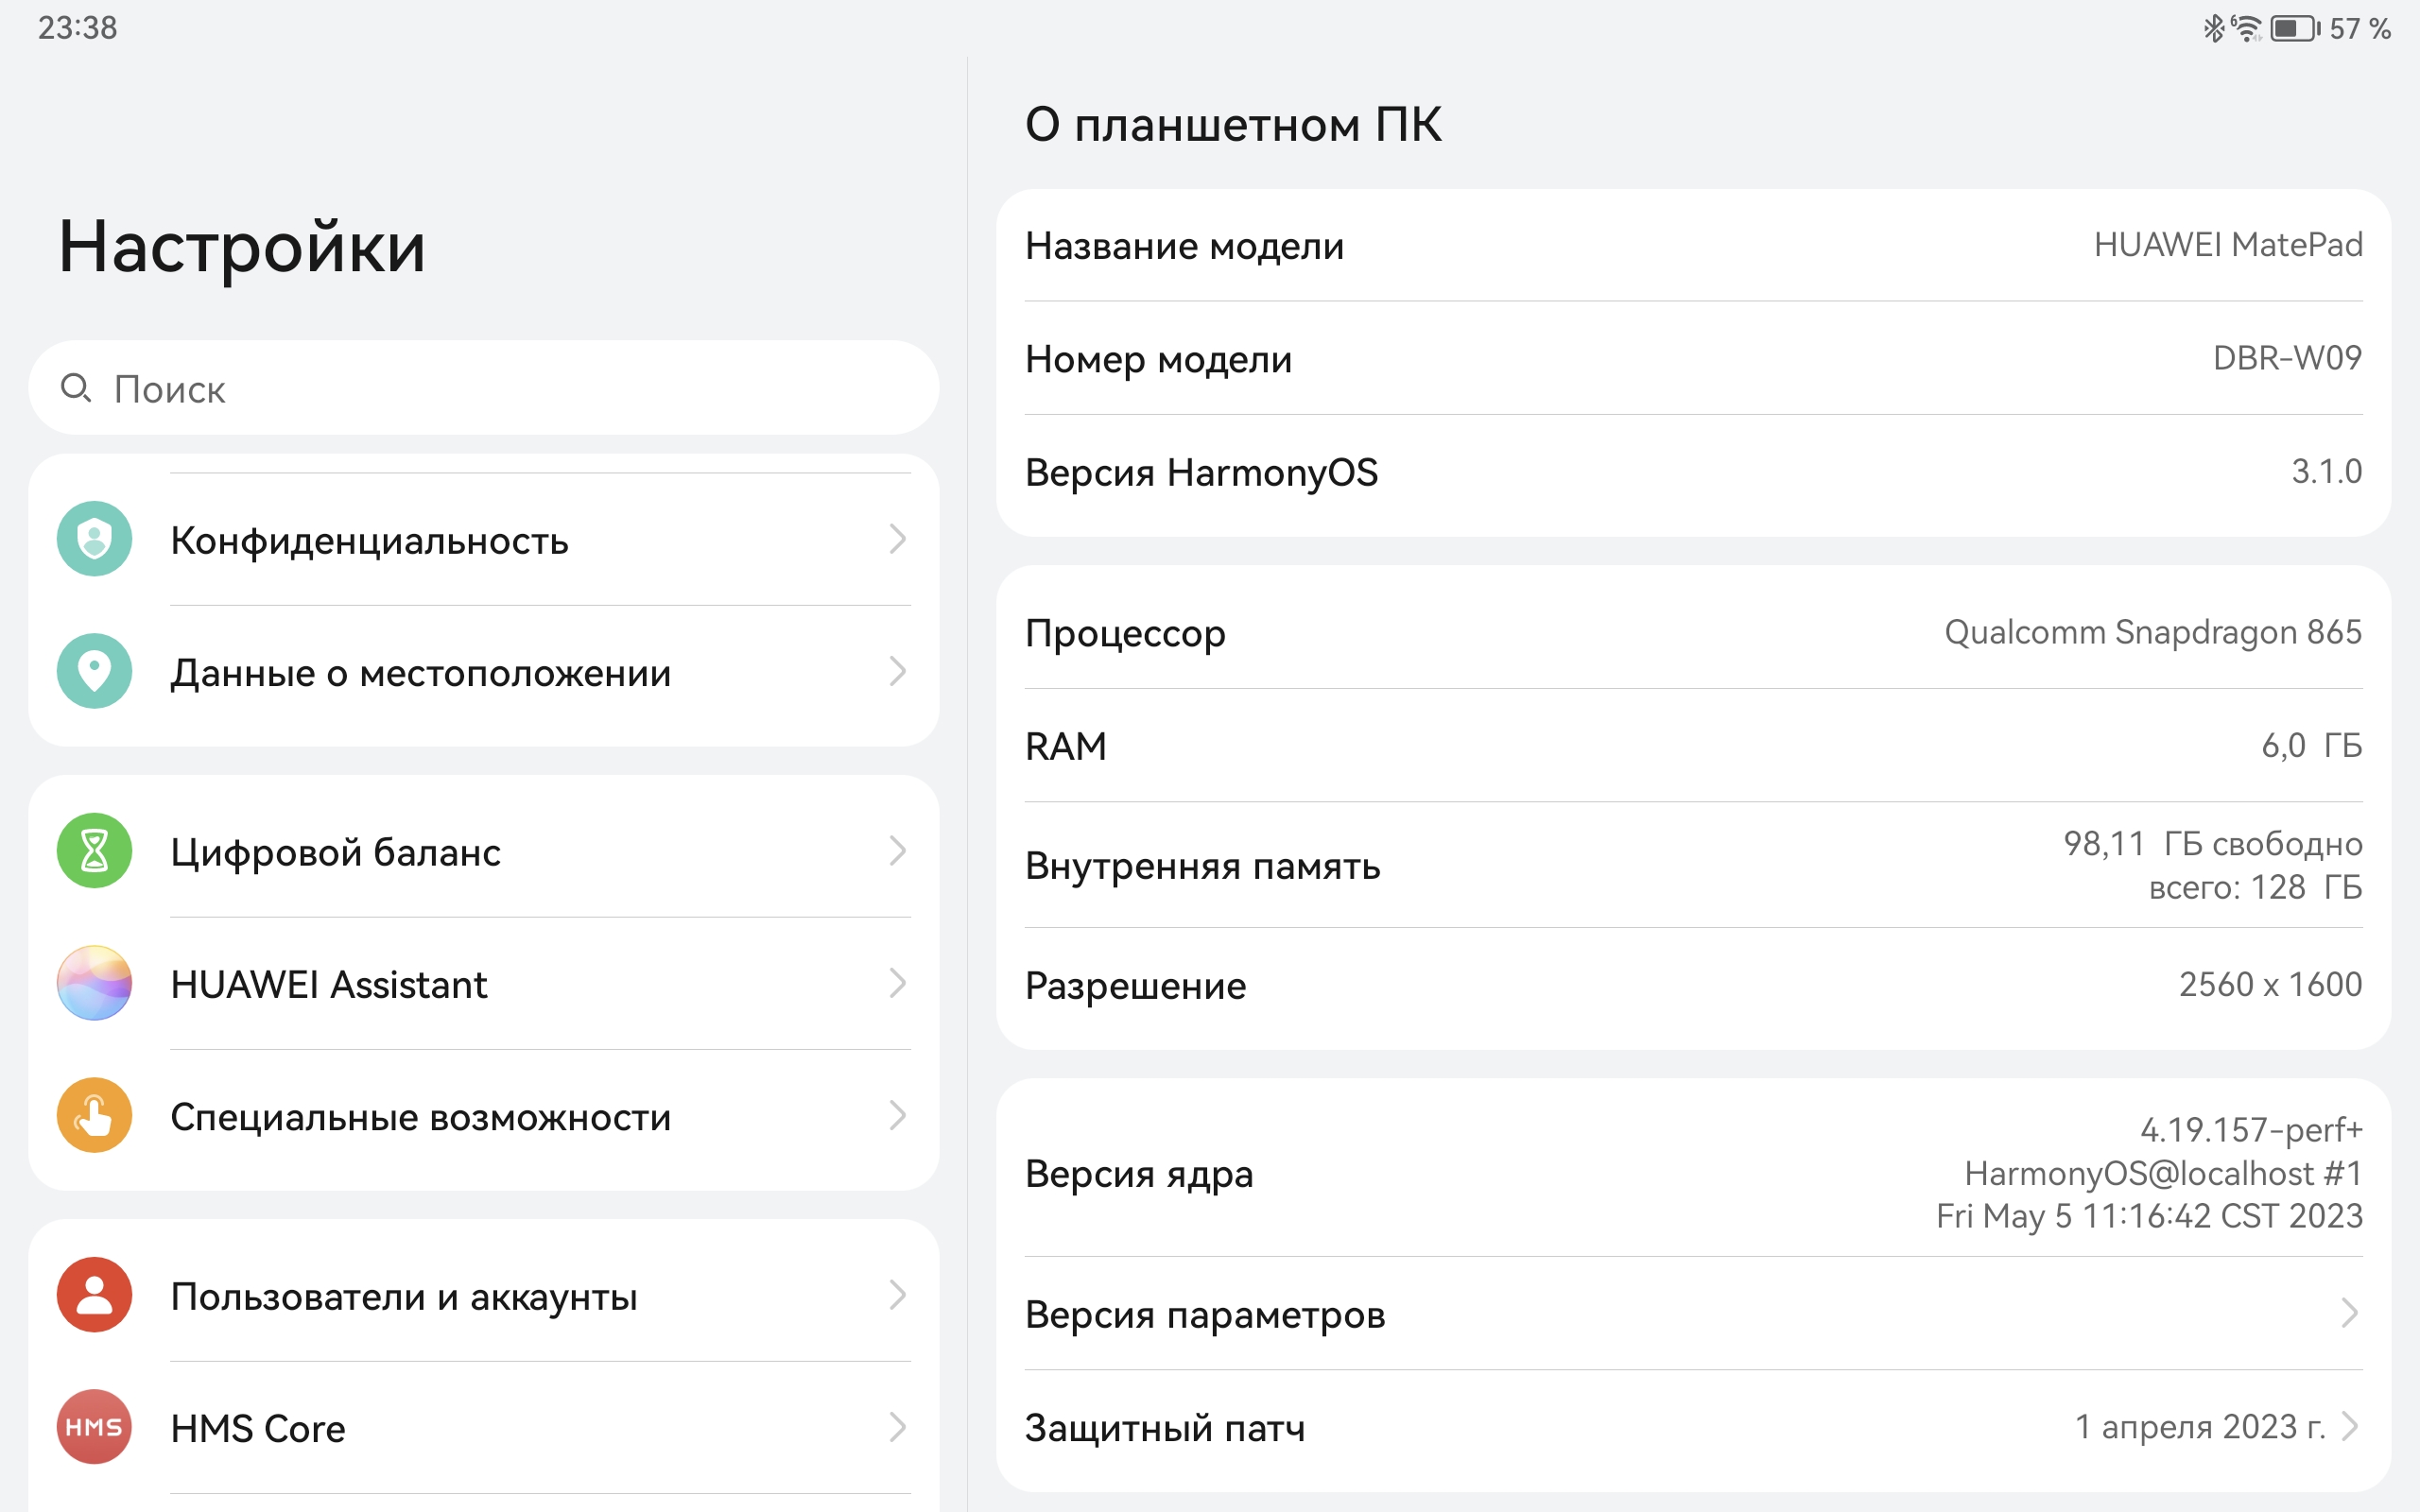Tap the Разрешение label
This screenshot has height=1512, width=2420.
[x=1135, y=986]
